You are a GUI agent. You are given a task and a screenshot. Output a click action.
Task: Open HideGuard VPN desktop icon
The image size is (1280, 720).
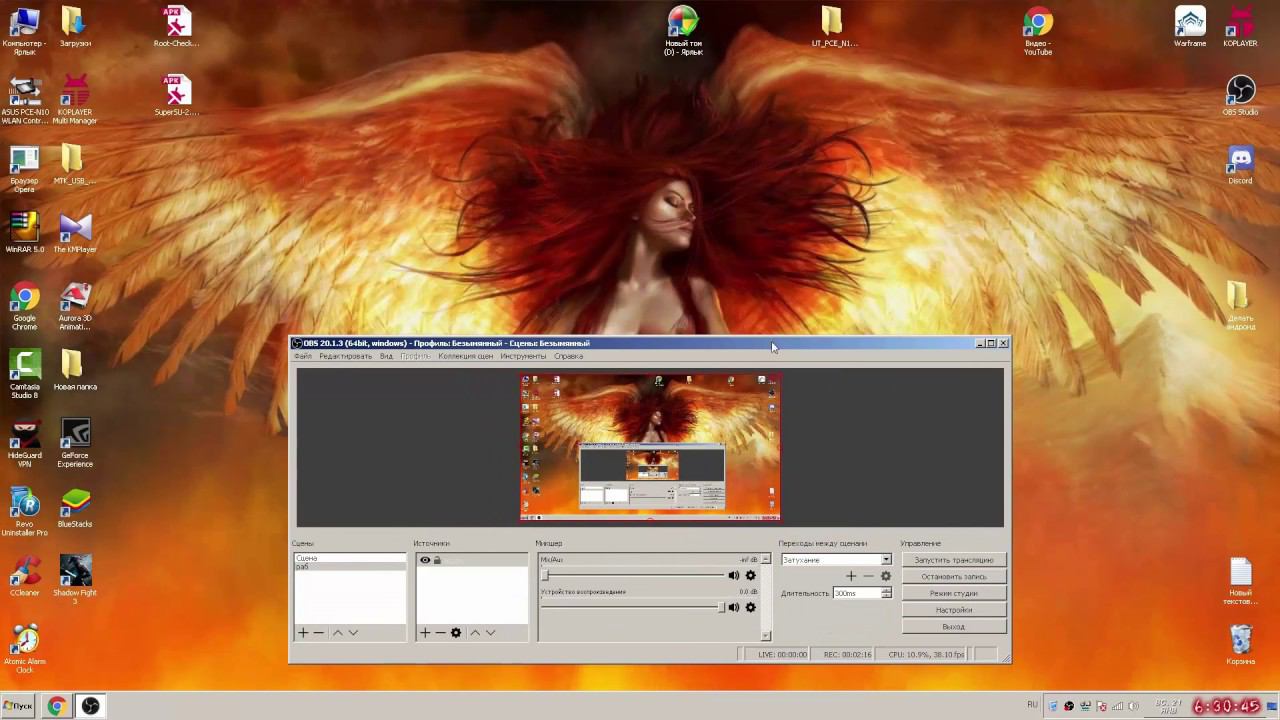25,443
